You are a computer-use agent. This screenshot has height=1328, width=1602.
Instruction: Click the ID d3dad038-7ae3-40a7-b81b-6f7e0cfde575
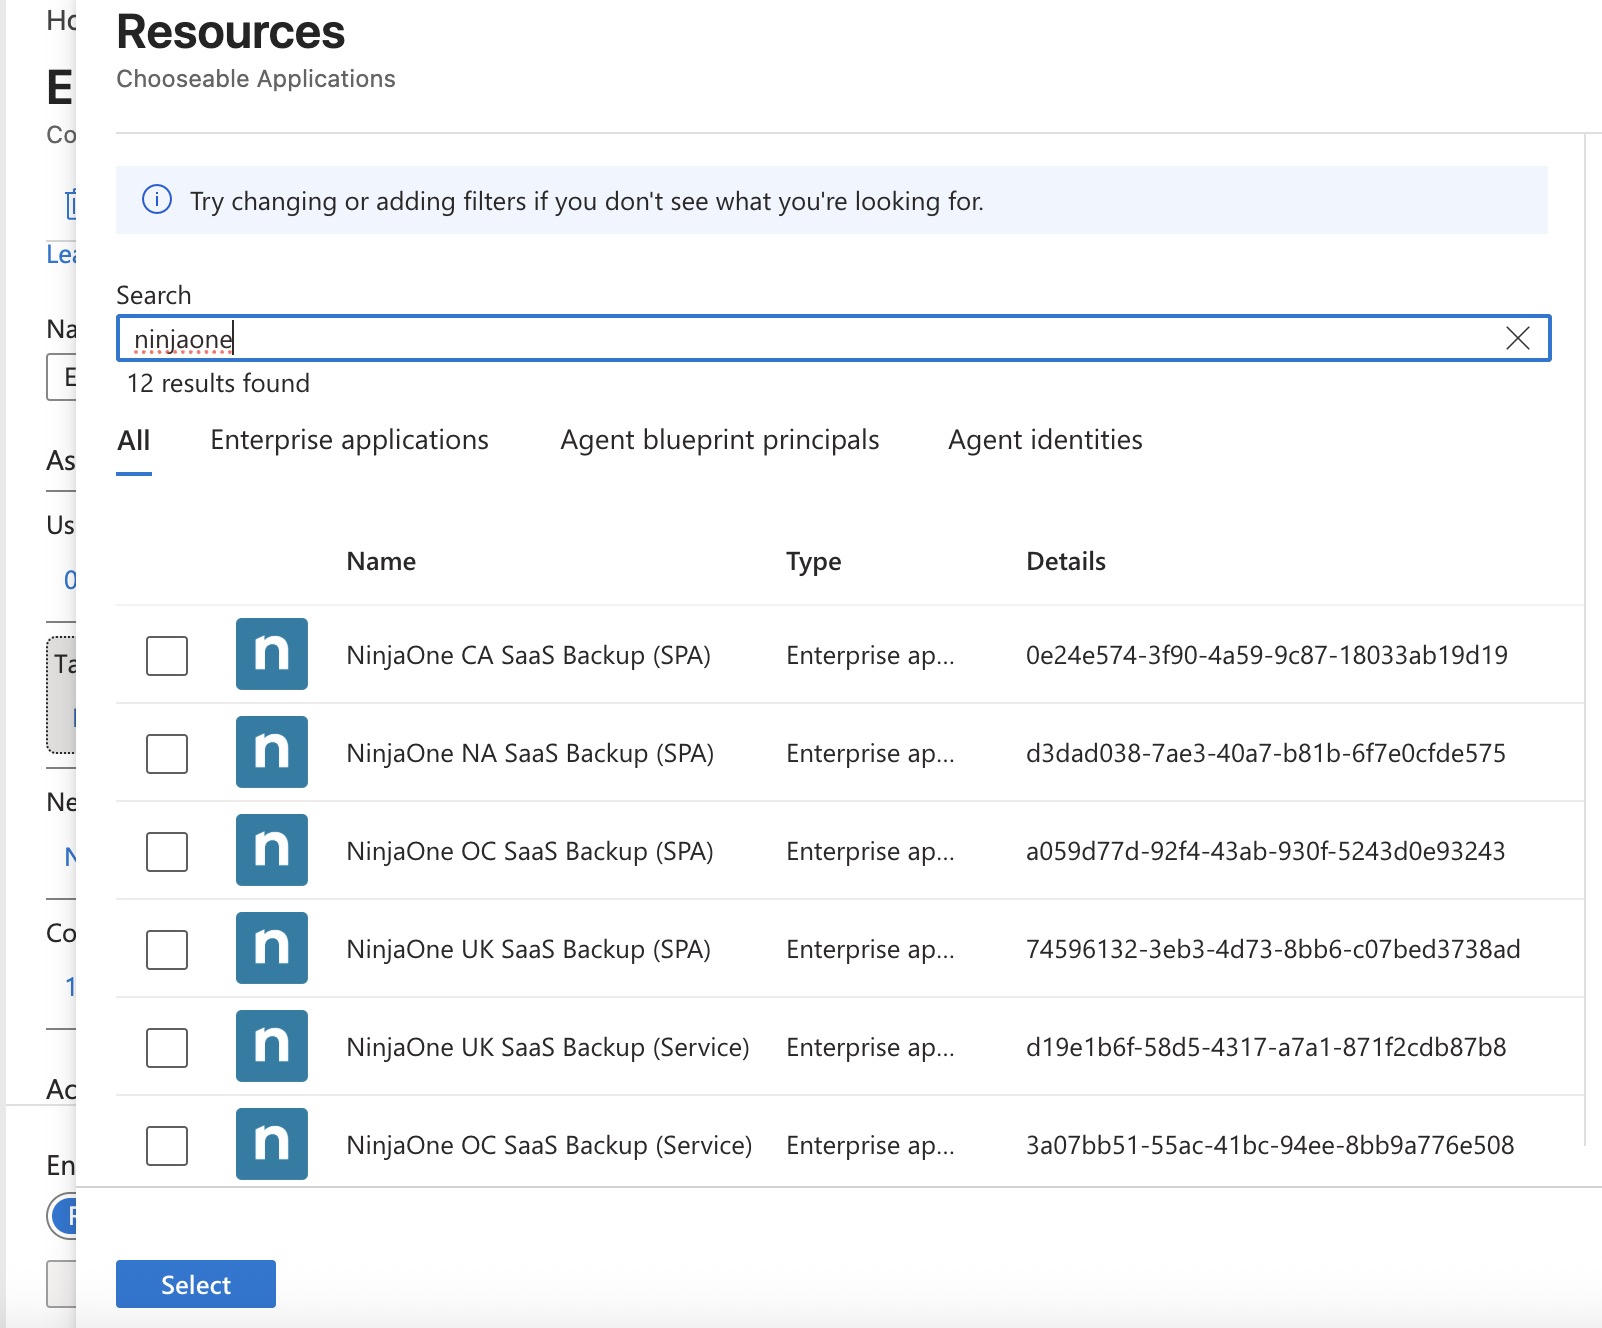[x=1266, y=753]
